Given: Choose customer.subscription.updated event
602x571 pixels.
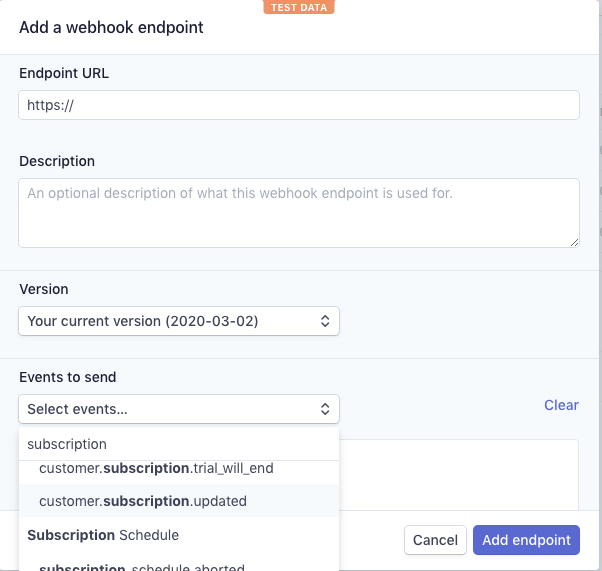Looking at the screenshot, I should click(143, 501).
